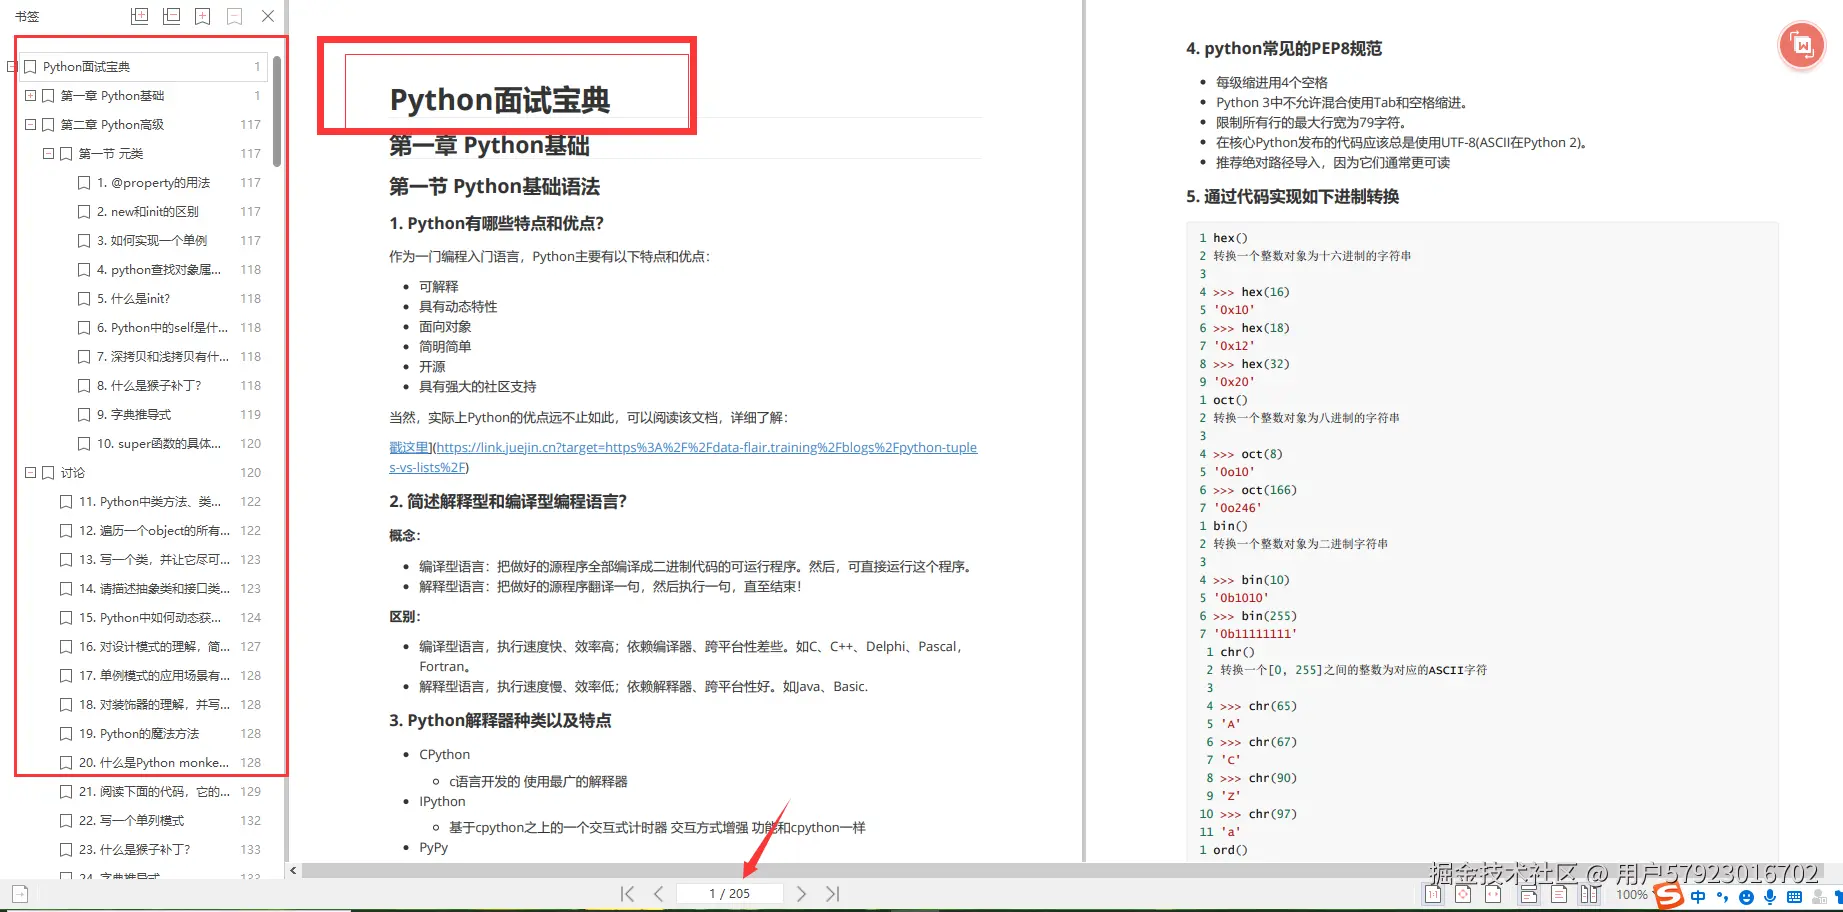1843x912 pixels.
Task: Fit the page to the window
Action: 1463,896
